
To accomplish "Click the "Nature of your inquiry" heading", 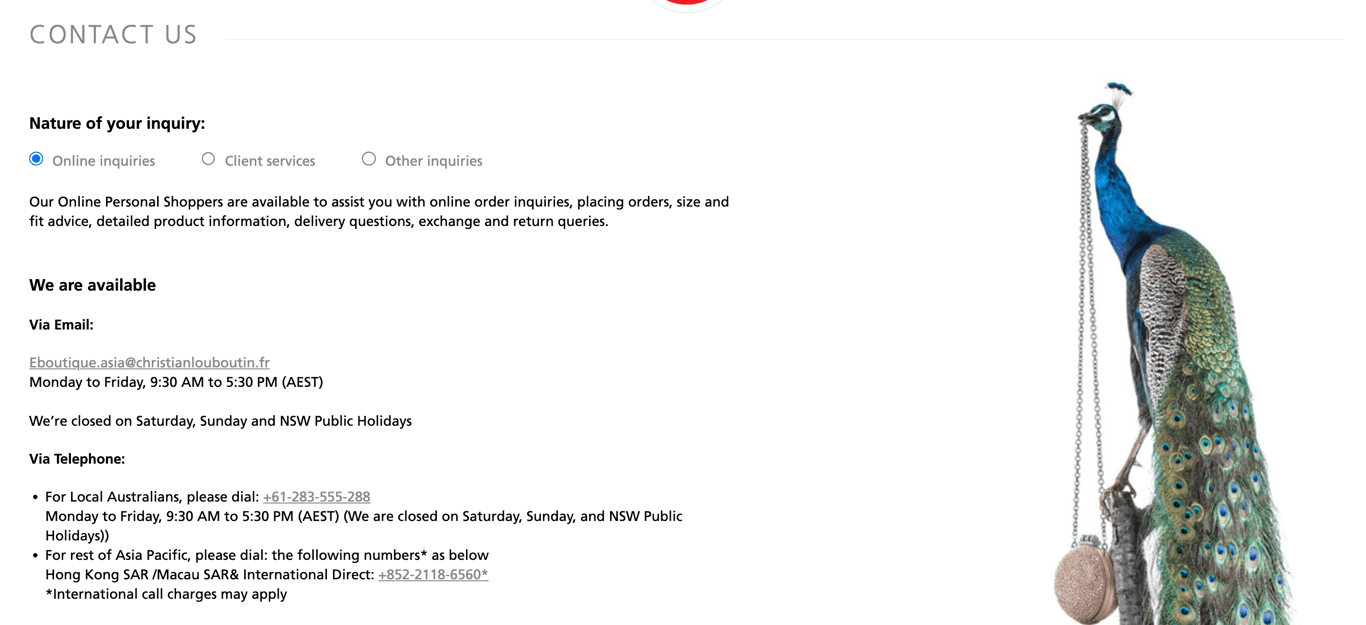I will point(117,124).
